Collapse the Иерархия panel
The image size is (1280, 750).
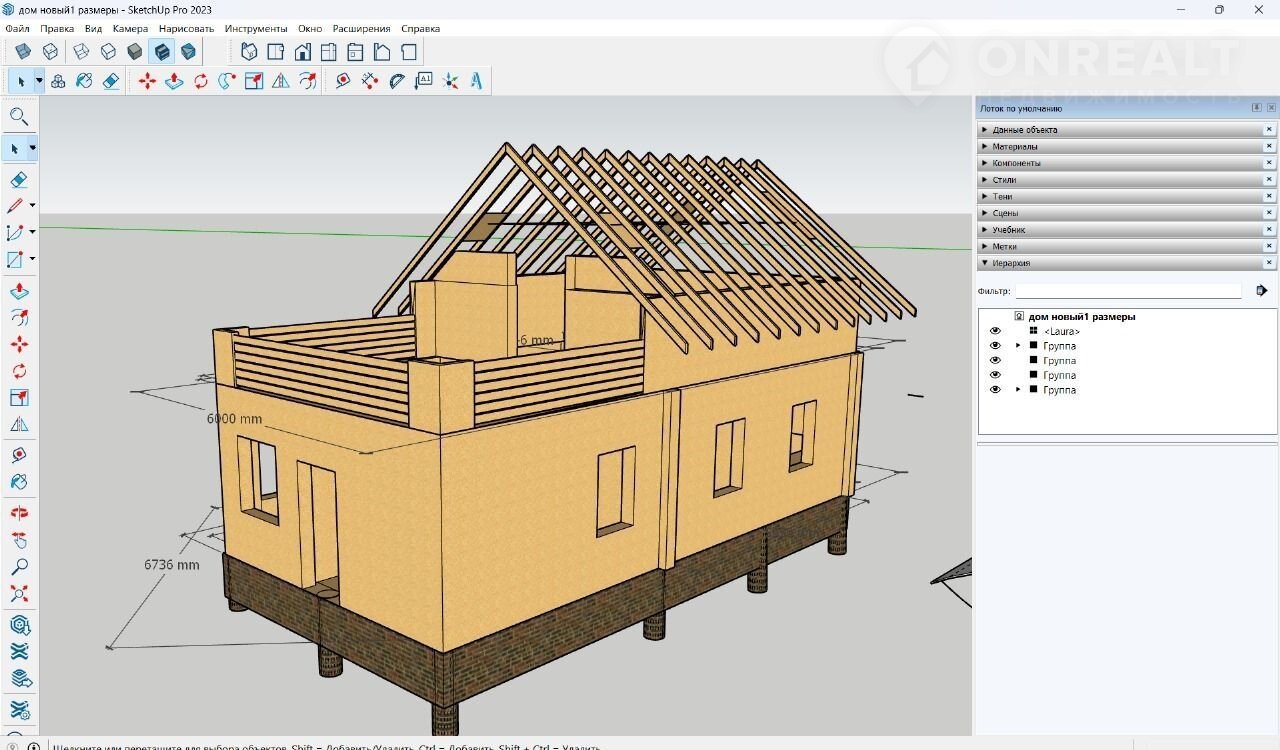(1010, 263)
